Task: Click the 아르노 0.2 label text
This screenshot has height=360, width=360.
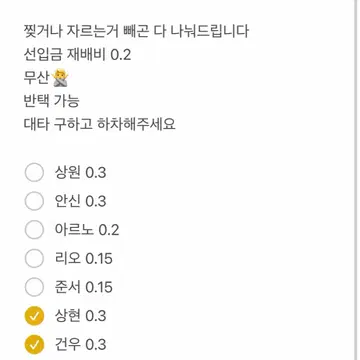Action: pyautogui.click(x=87, y=230)
